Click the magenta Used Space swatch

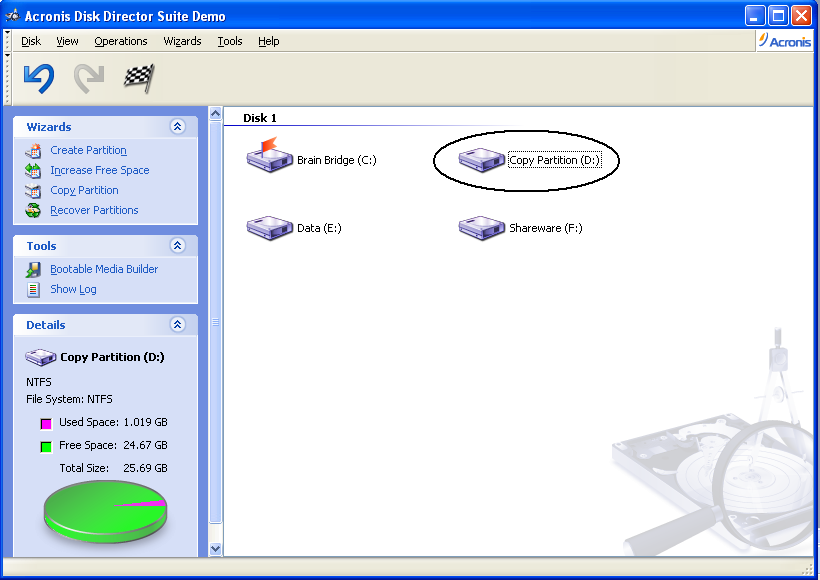click(x=46, y=424)
